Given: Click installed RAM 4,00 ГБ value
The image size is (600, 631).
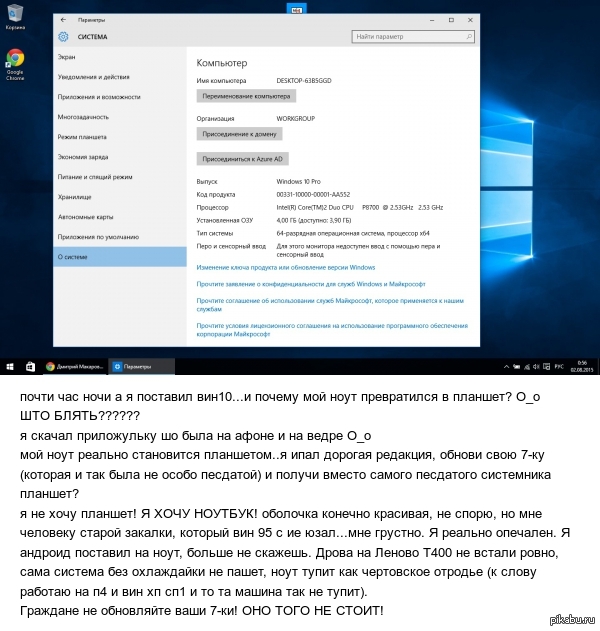Looking at the screenshot, I should 314,221.
